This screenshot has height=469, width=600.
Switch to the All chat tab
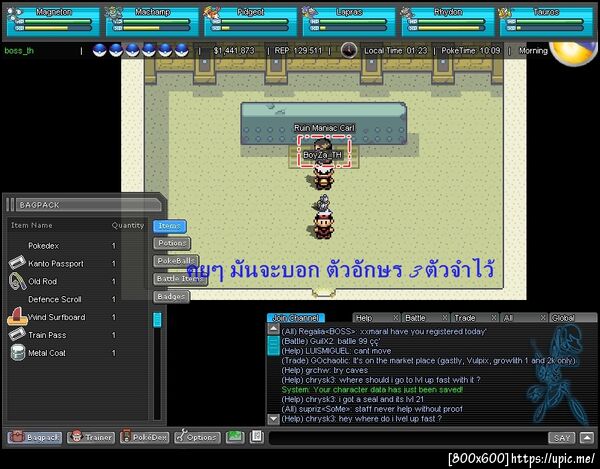[x=520, y=318]
